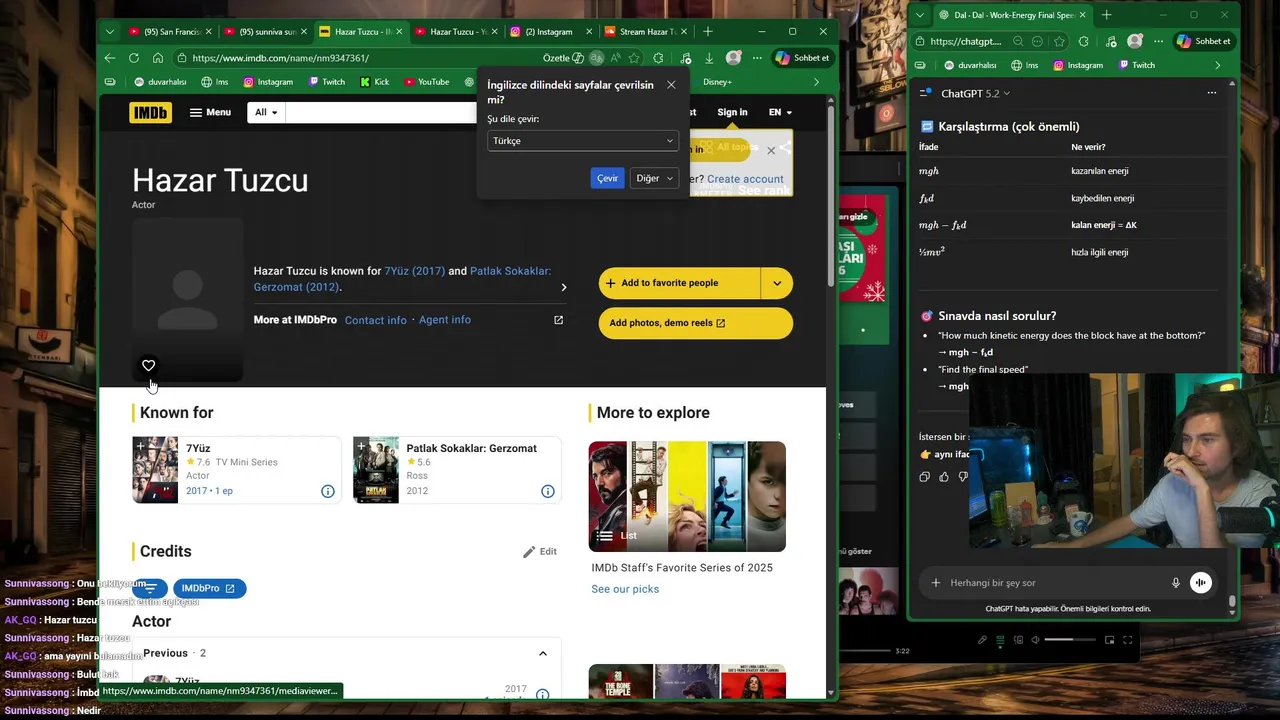Adjust the volume slider in background player

[1072, 639]
